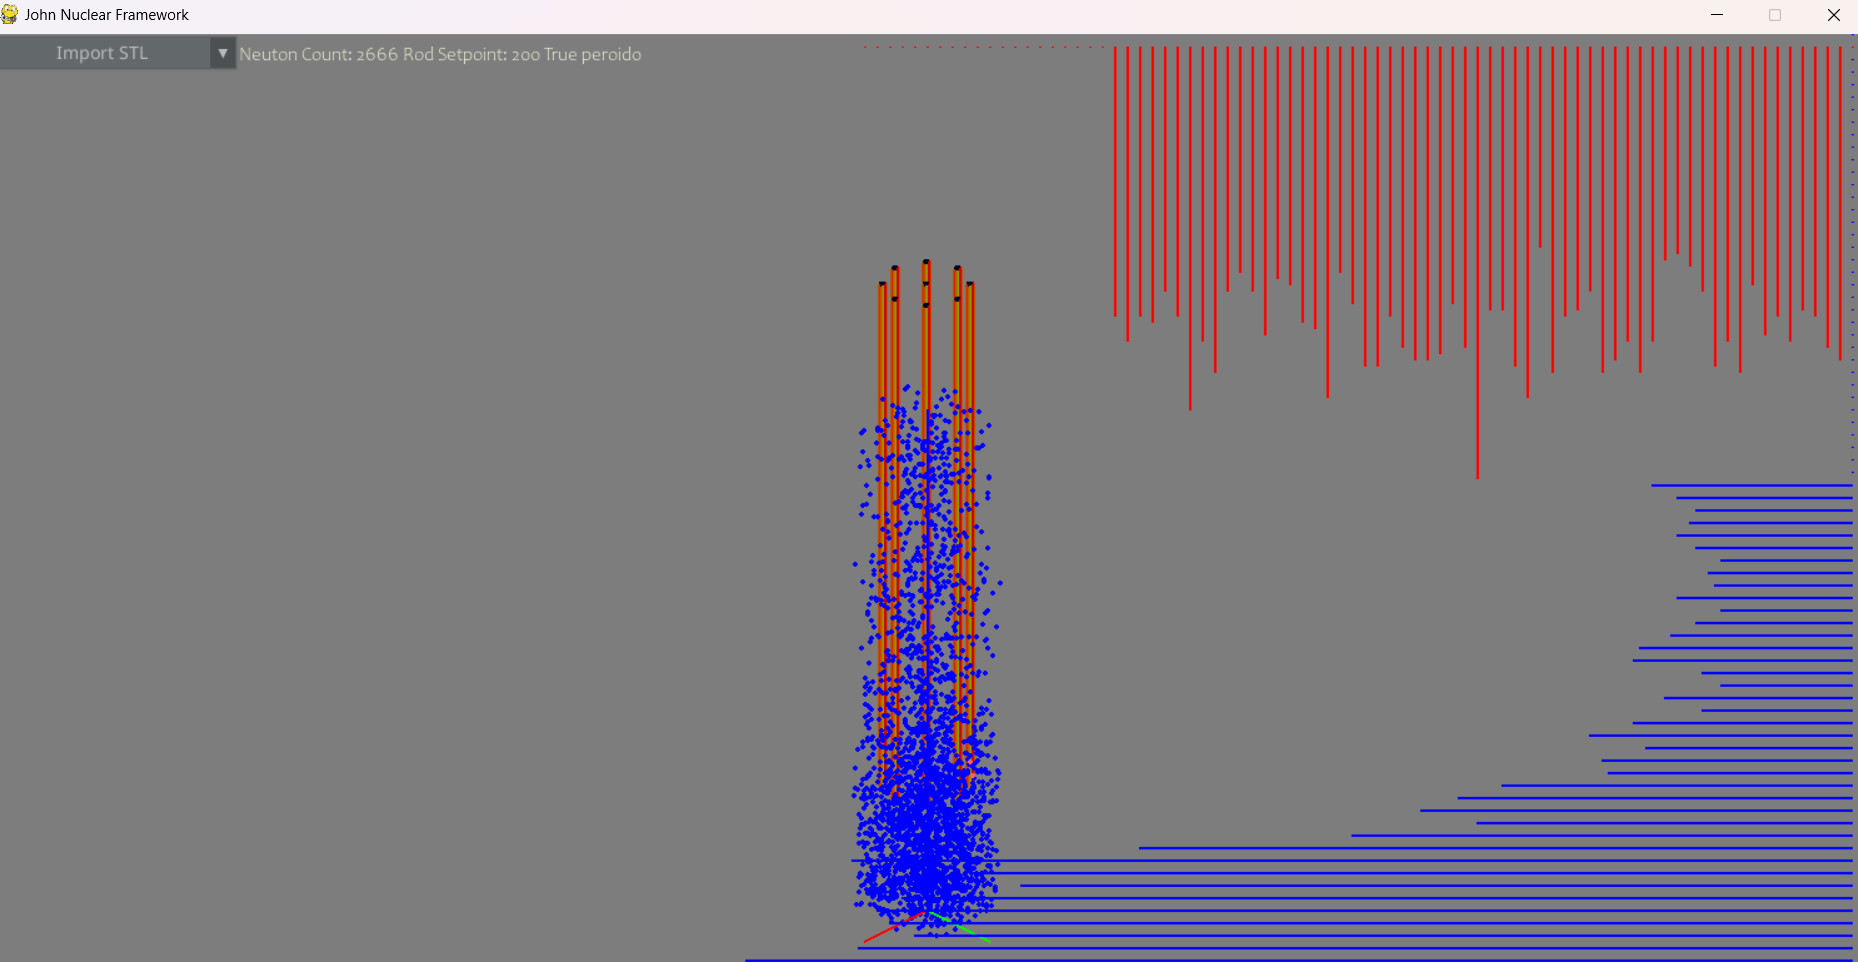Click the John Nuclear Framework window title text
Viewport: 1858px width, 962px height.
point(107,15)
